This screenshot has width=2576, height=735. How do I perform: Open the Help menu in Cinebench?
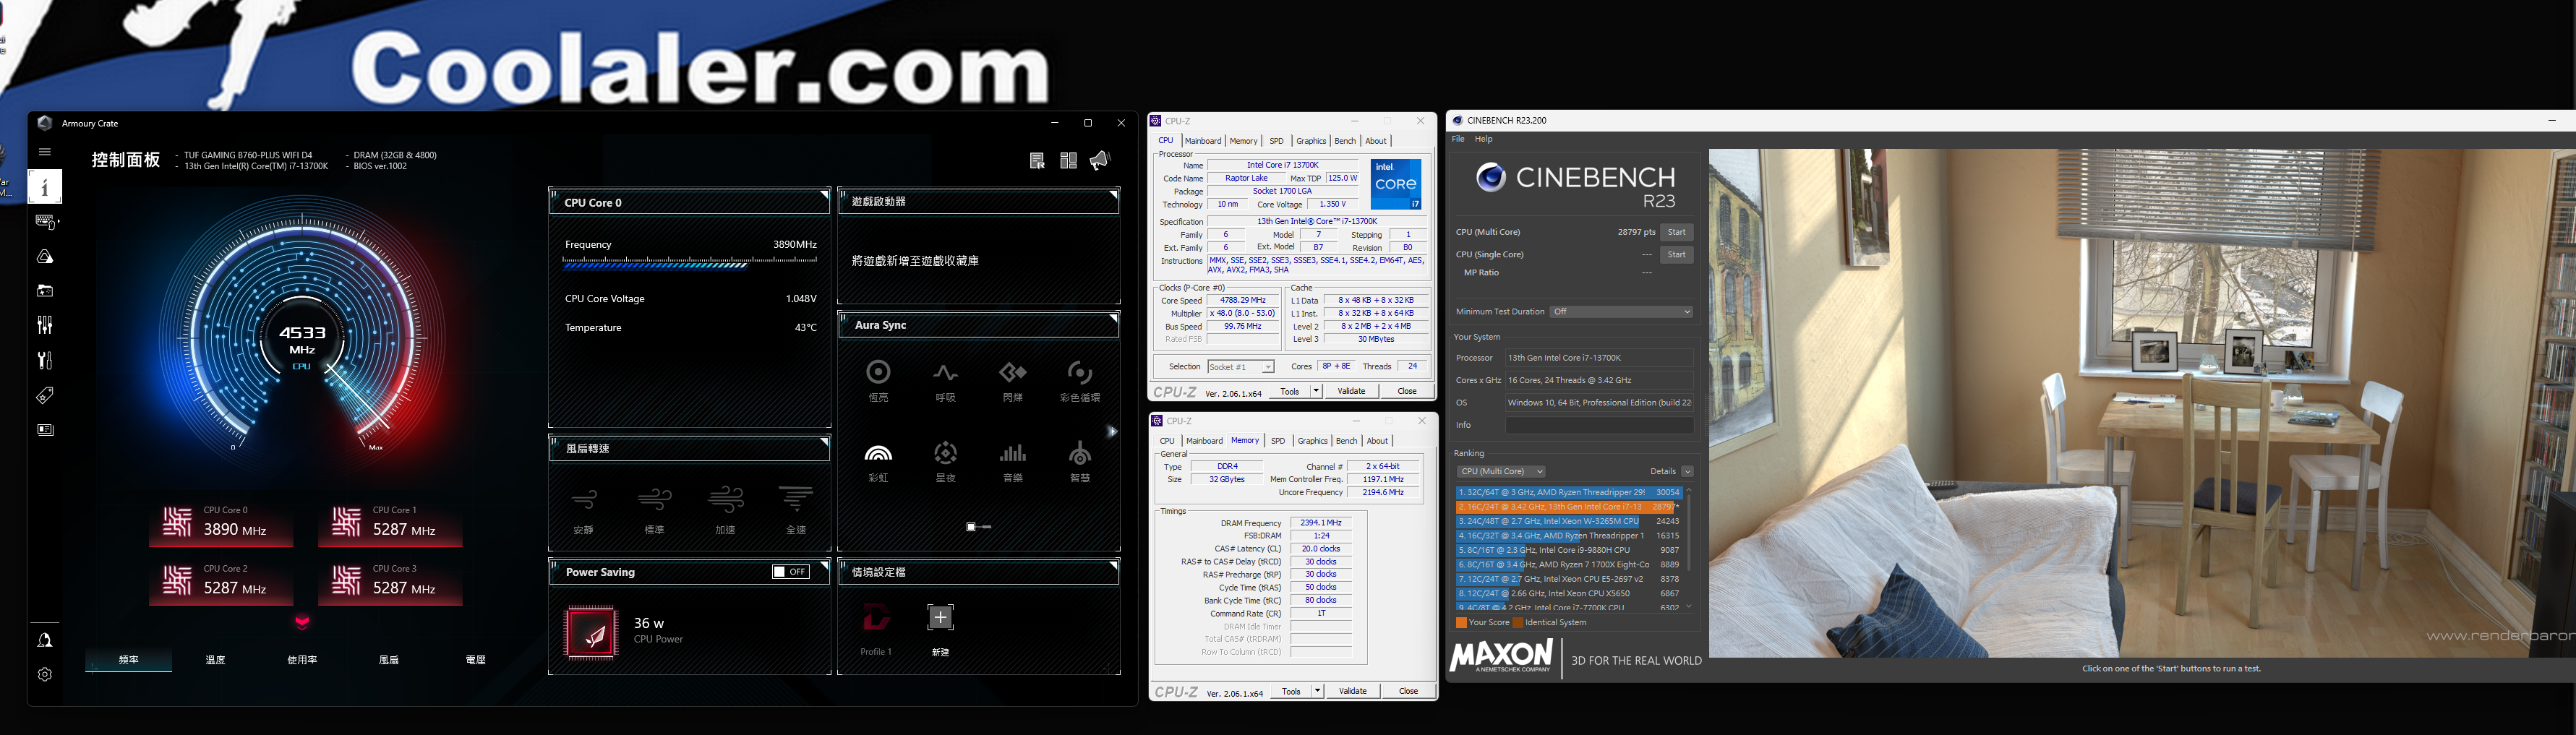(x=1483, y=139)
